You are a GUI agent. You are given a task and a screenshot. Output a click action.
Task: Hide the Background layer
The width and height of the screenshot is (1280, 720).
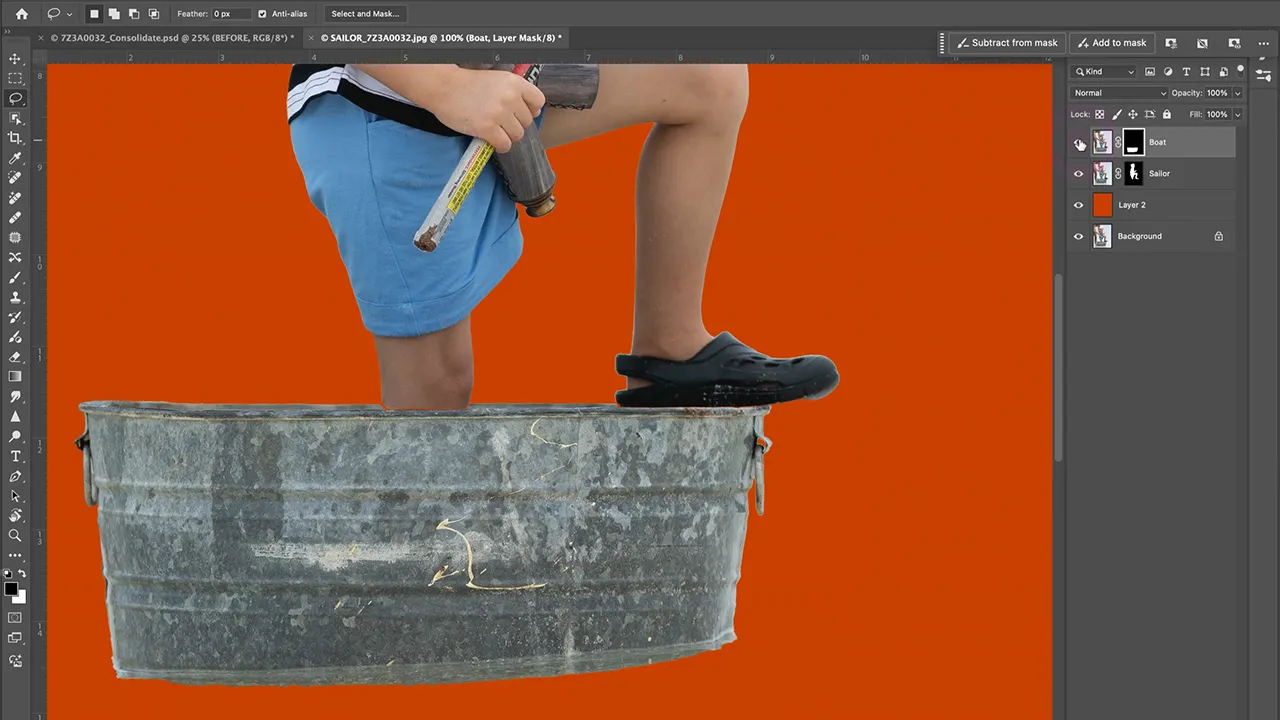pos(1078,237)
